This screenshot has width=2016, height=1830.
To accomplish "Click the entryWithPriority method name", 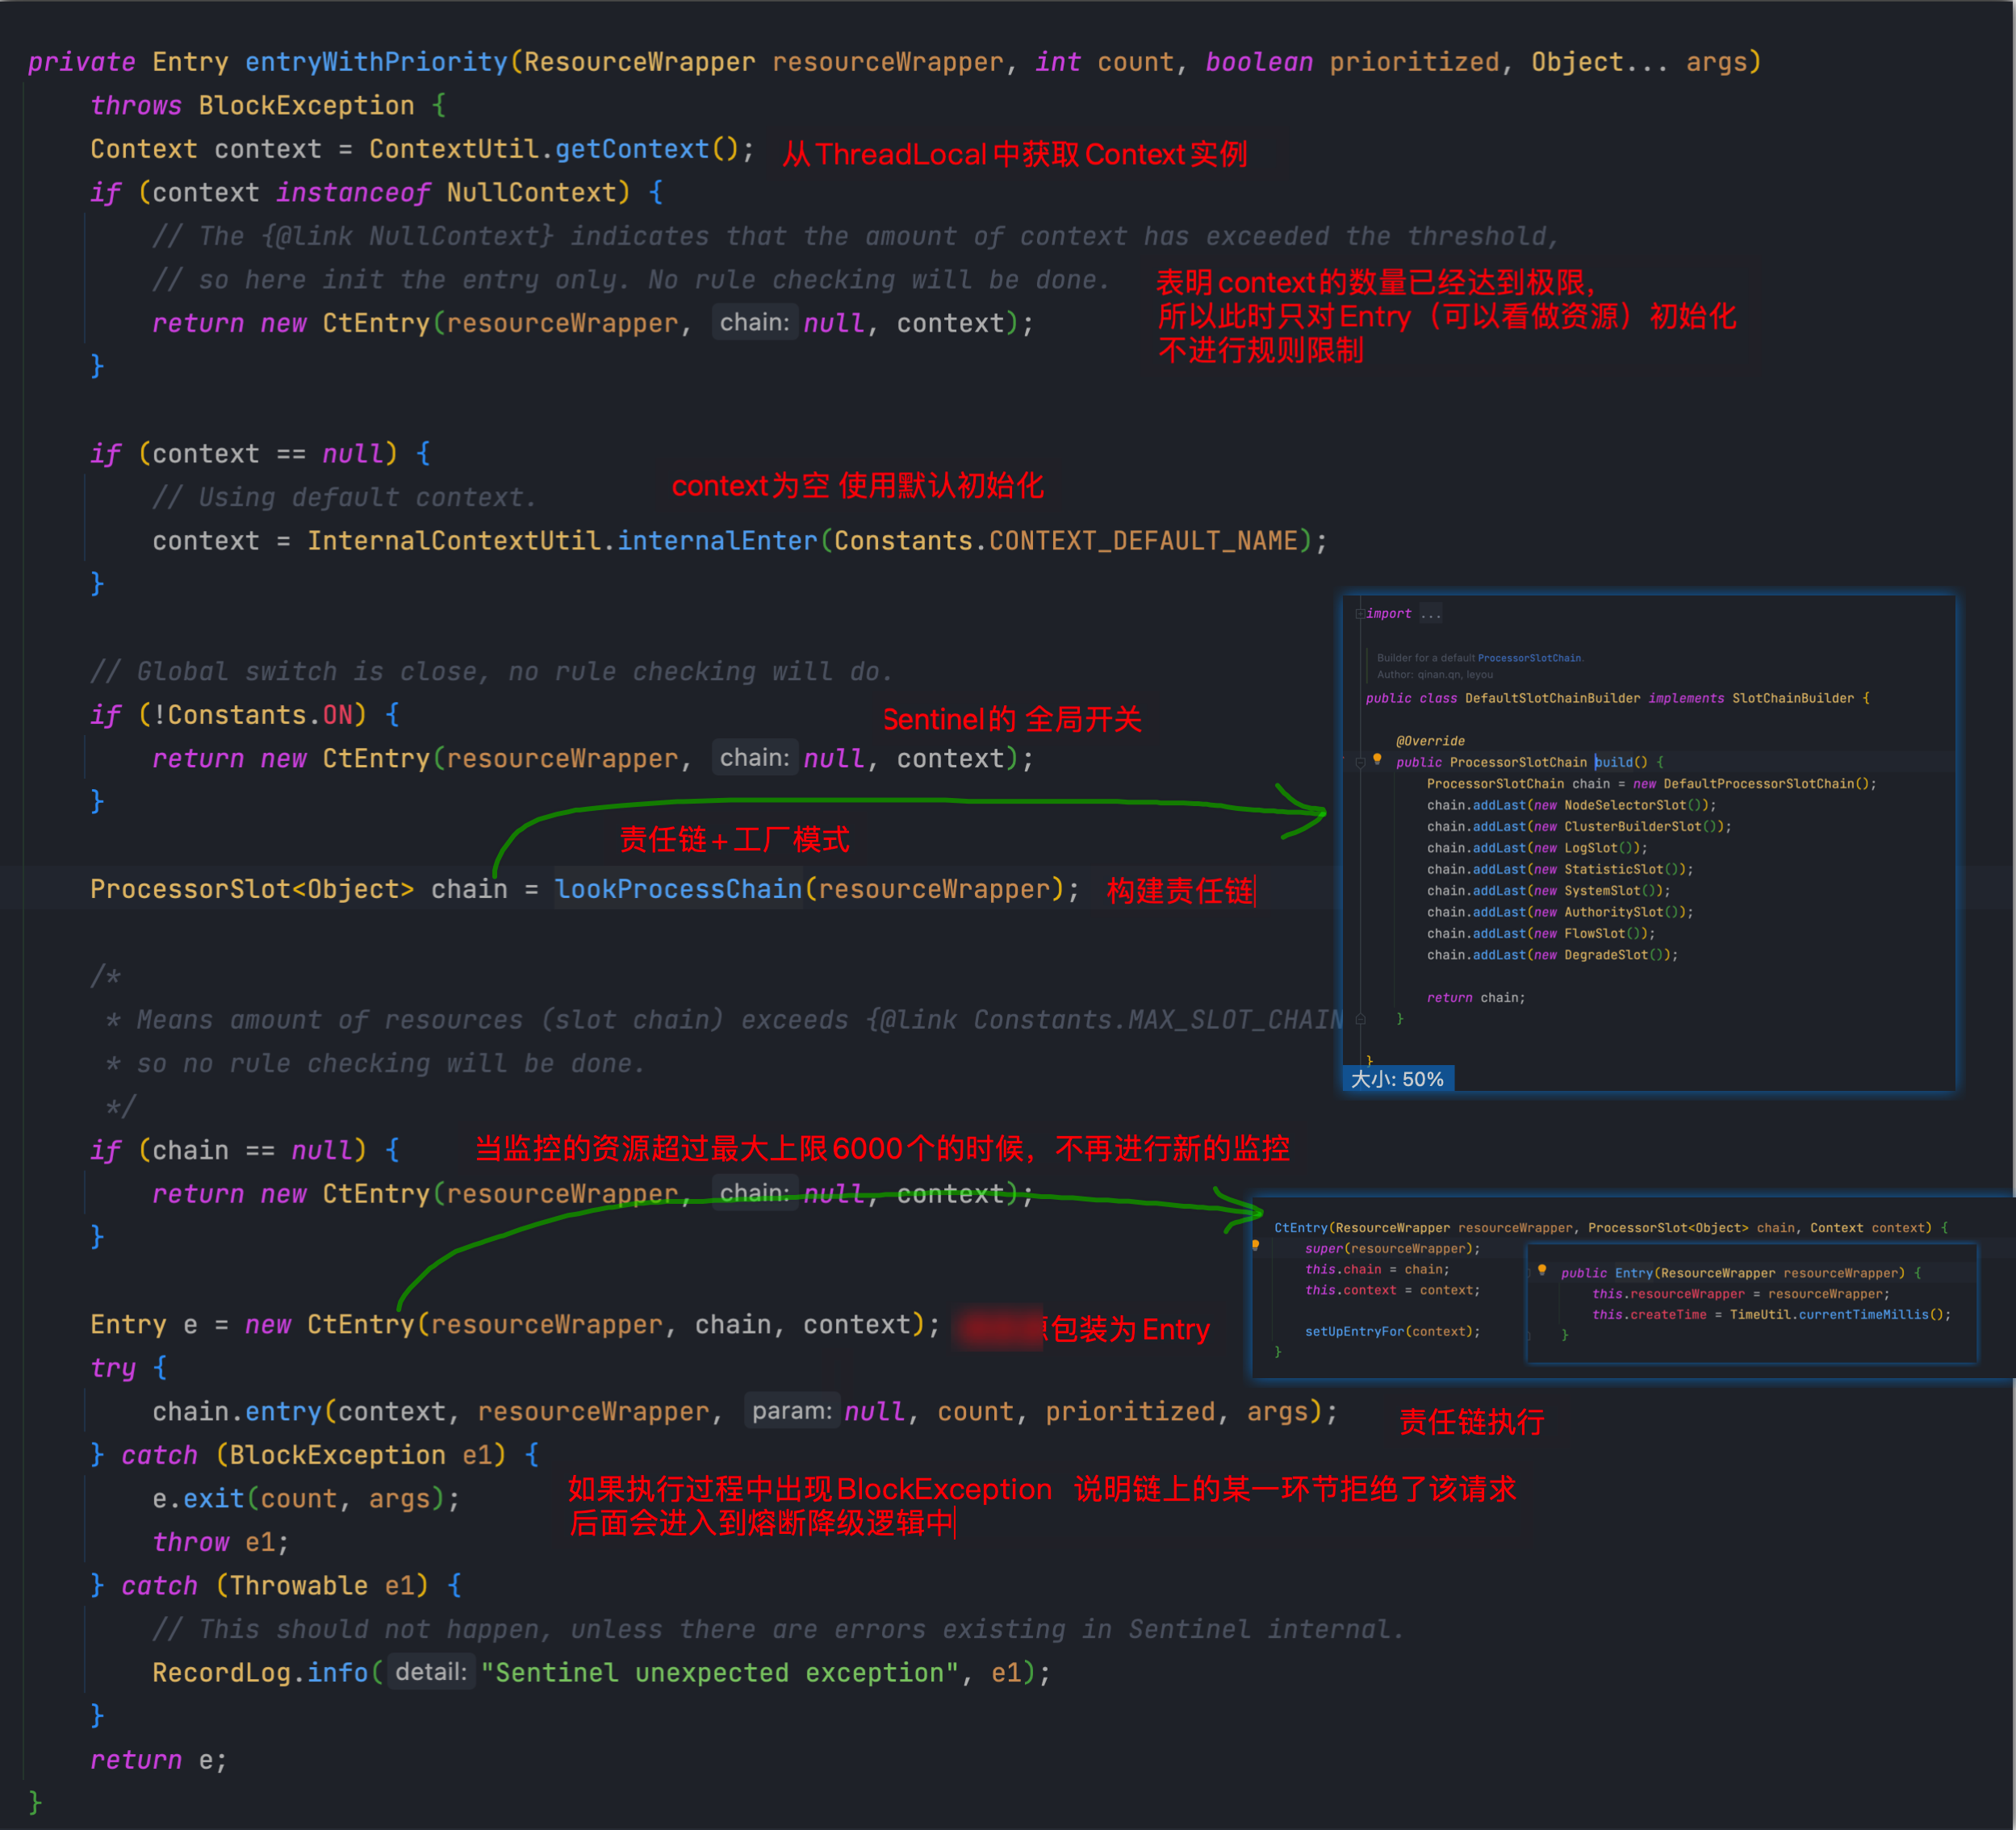I will (376, 62).
